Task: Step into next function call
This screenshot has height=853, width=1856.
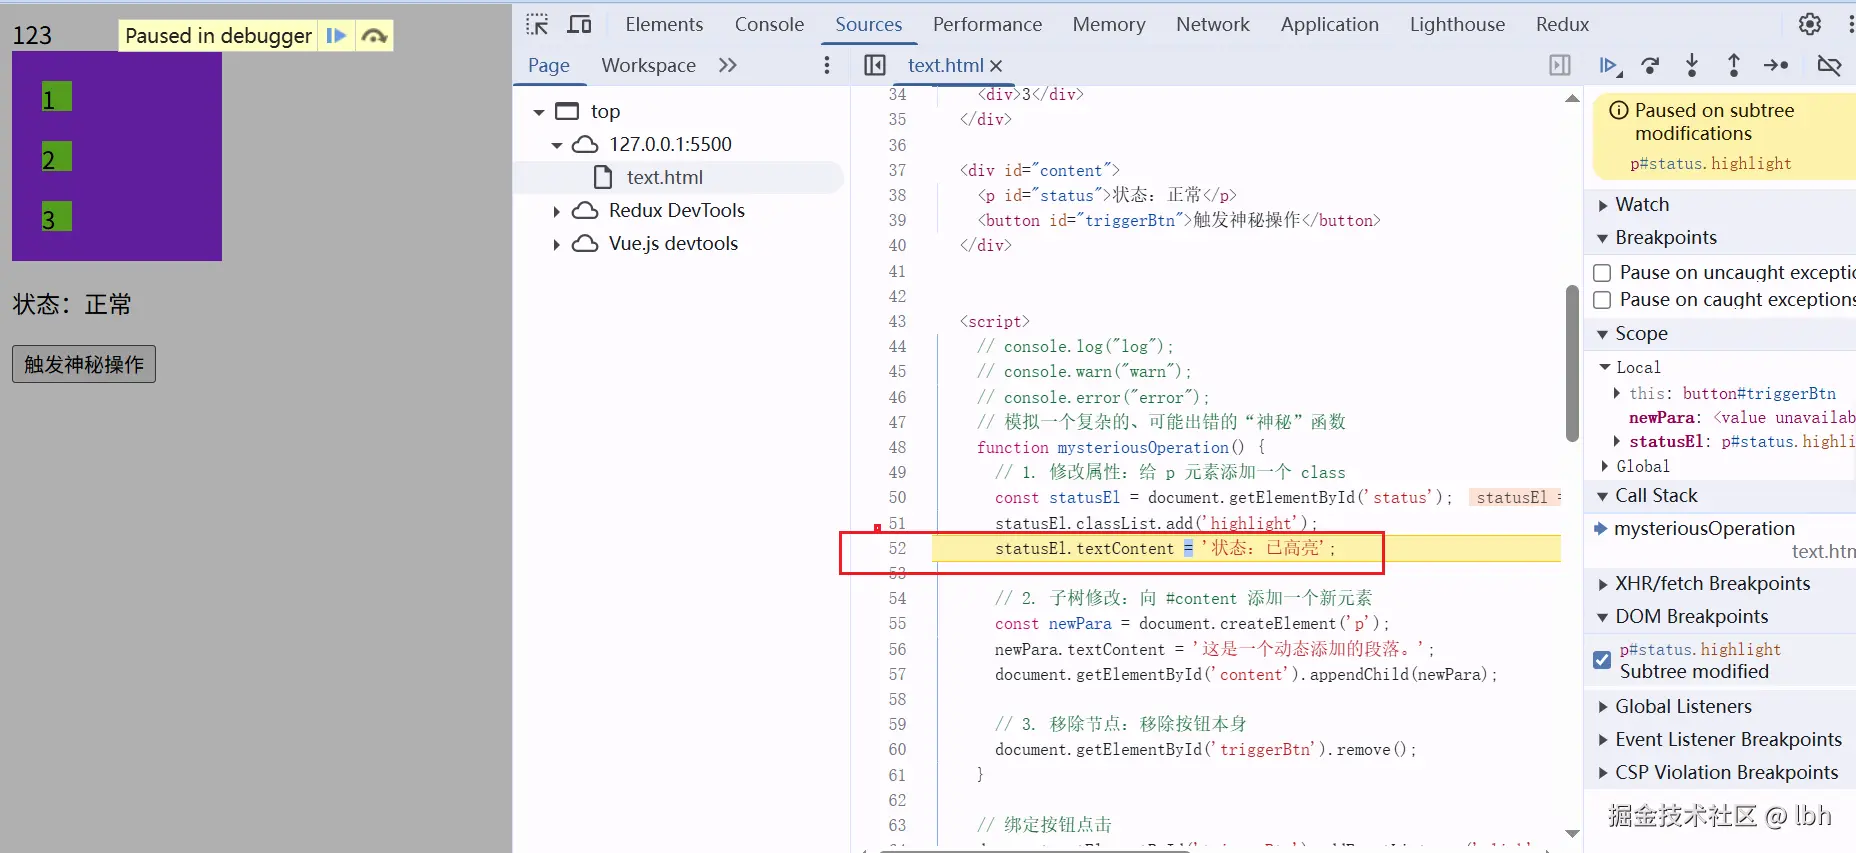Action: [1692, 65]
